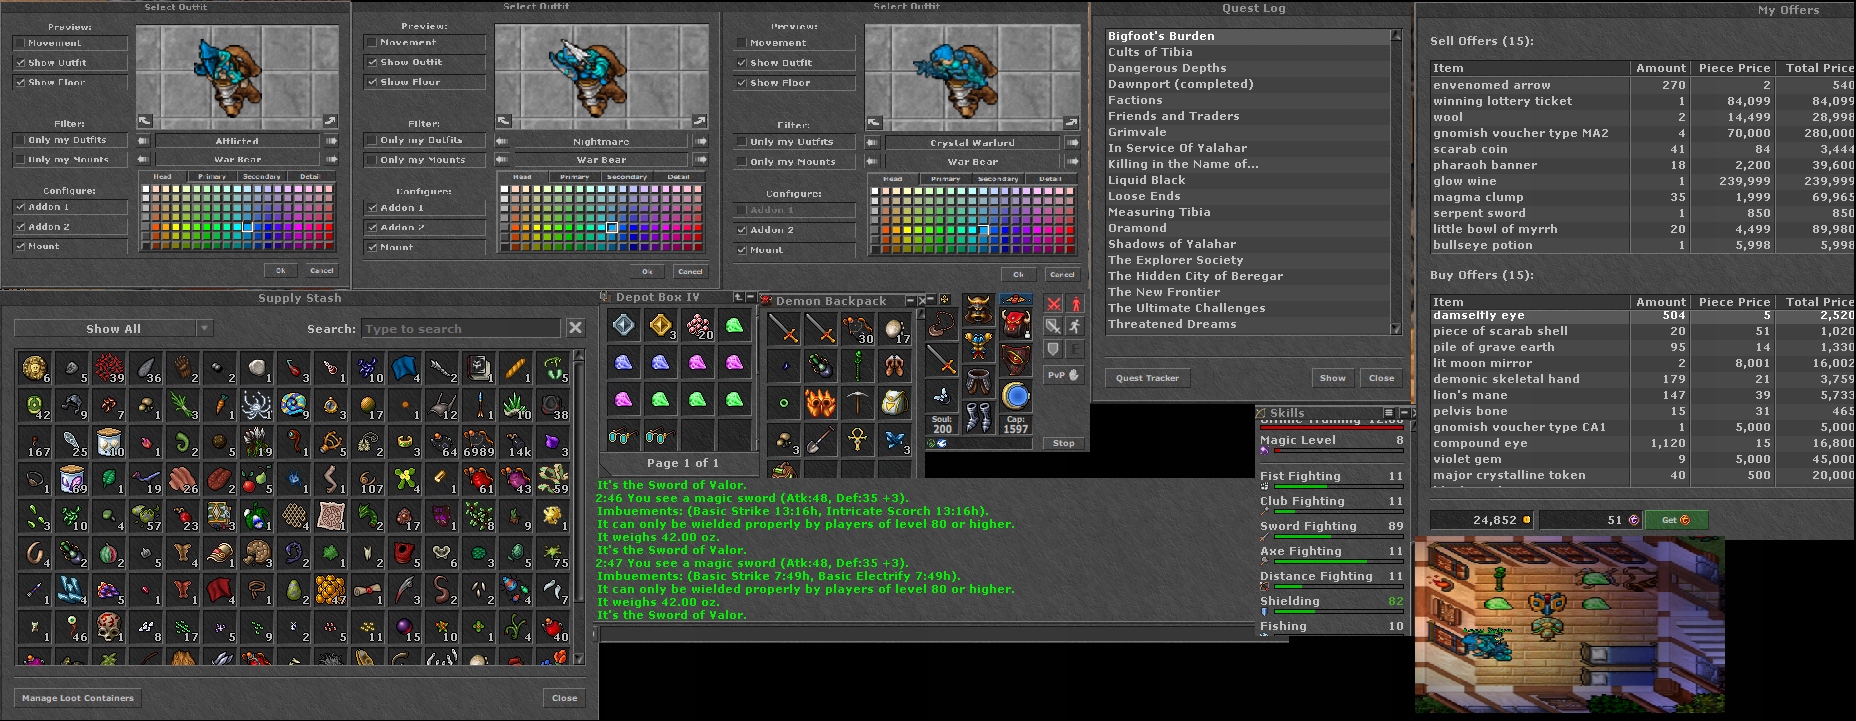The width and height of the screenshot is (1856, 721).
Task: Open the Show All filter dropdown
Action: [204, 328]
